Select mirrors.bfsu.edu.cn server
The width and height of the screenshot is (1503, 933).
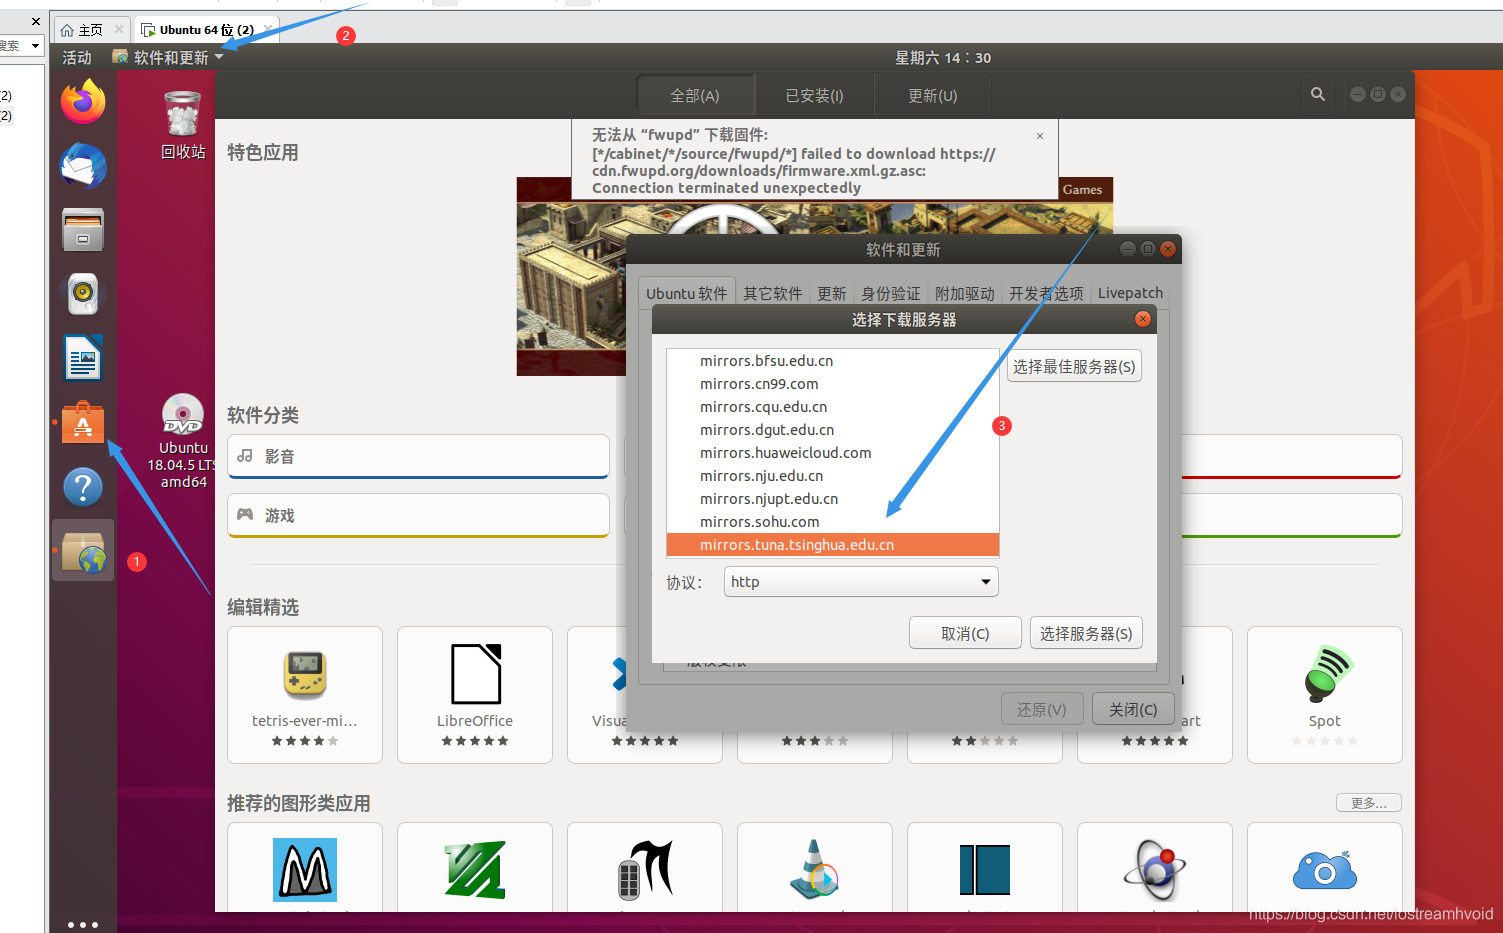(x=833, y=361)
